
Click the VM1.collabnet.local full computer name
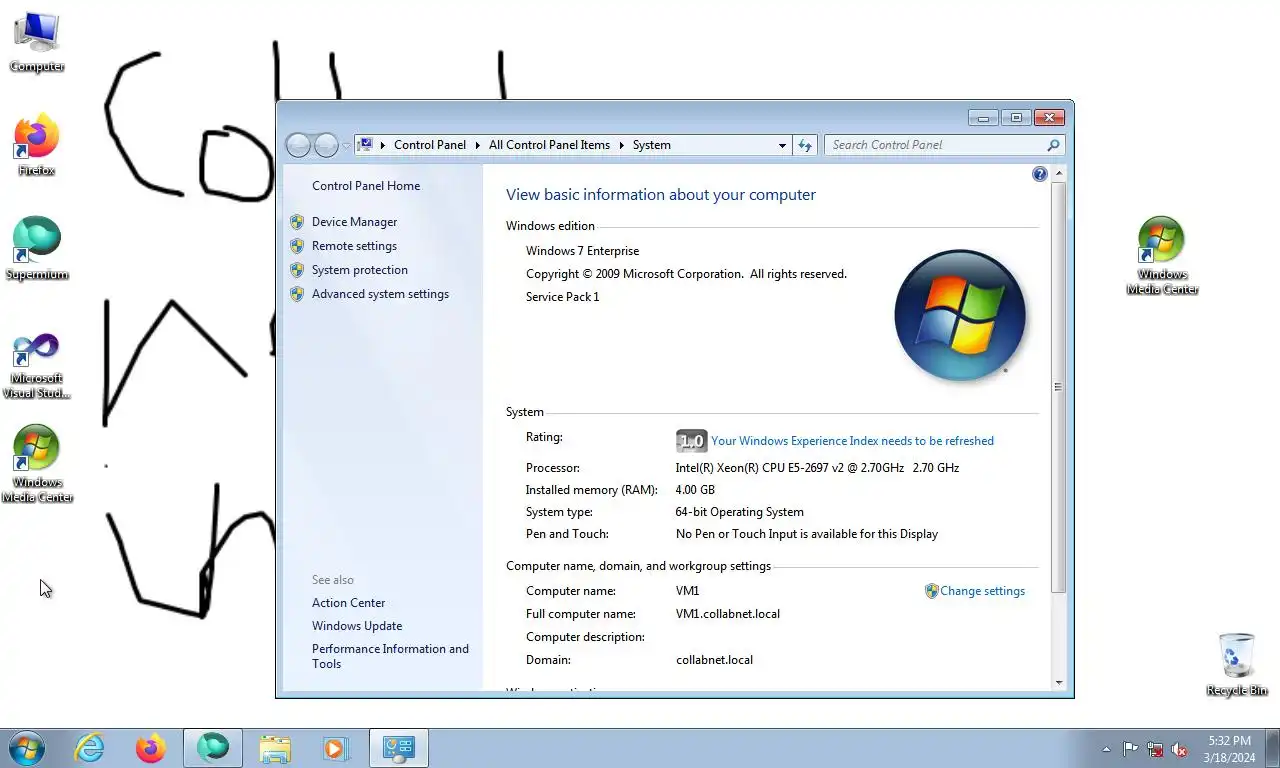[727, 614]
